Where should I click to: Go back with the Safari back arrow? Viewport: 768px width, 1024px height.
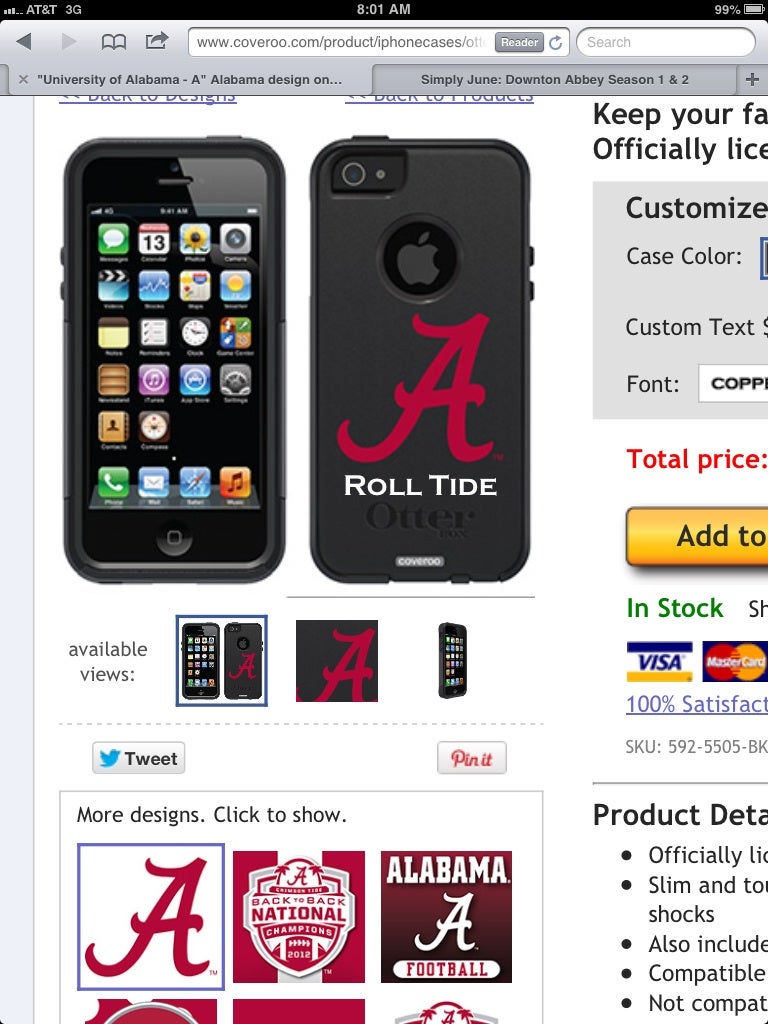(x=24, y=42)
